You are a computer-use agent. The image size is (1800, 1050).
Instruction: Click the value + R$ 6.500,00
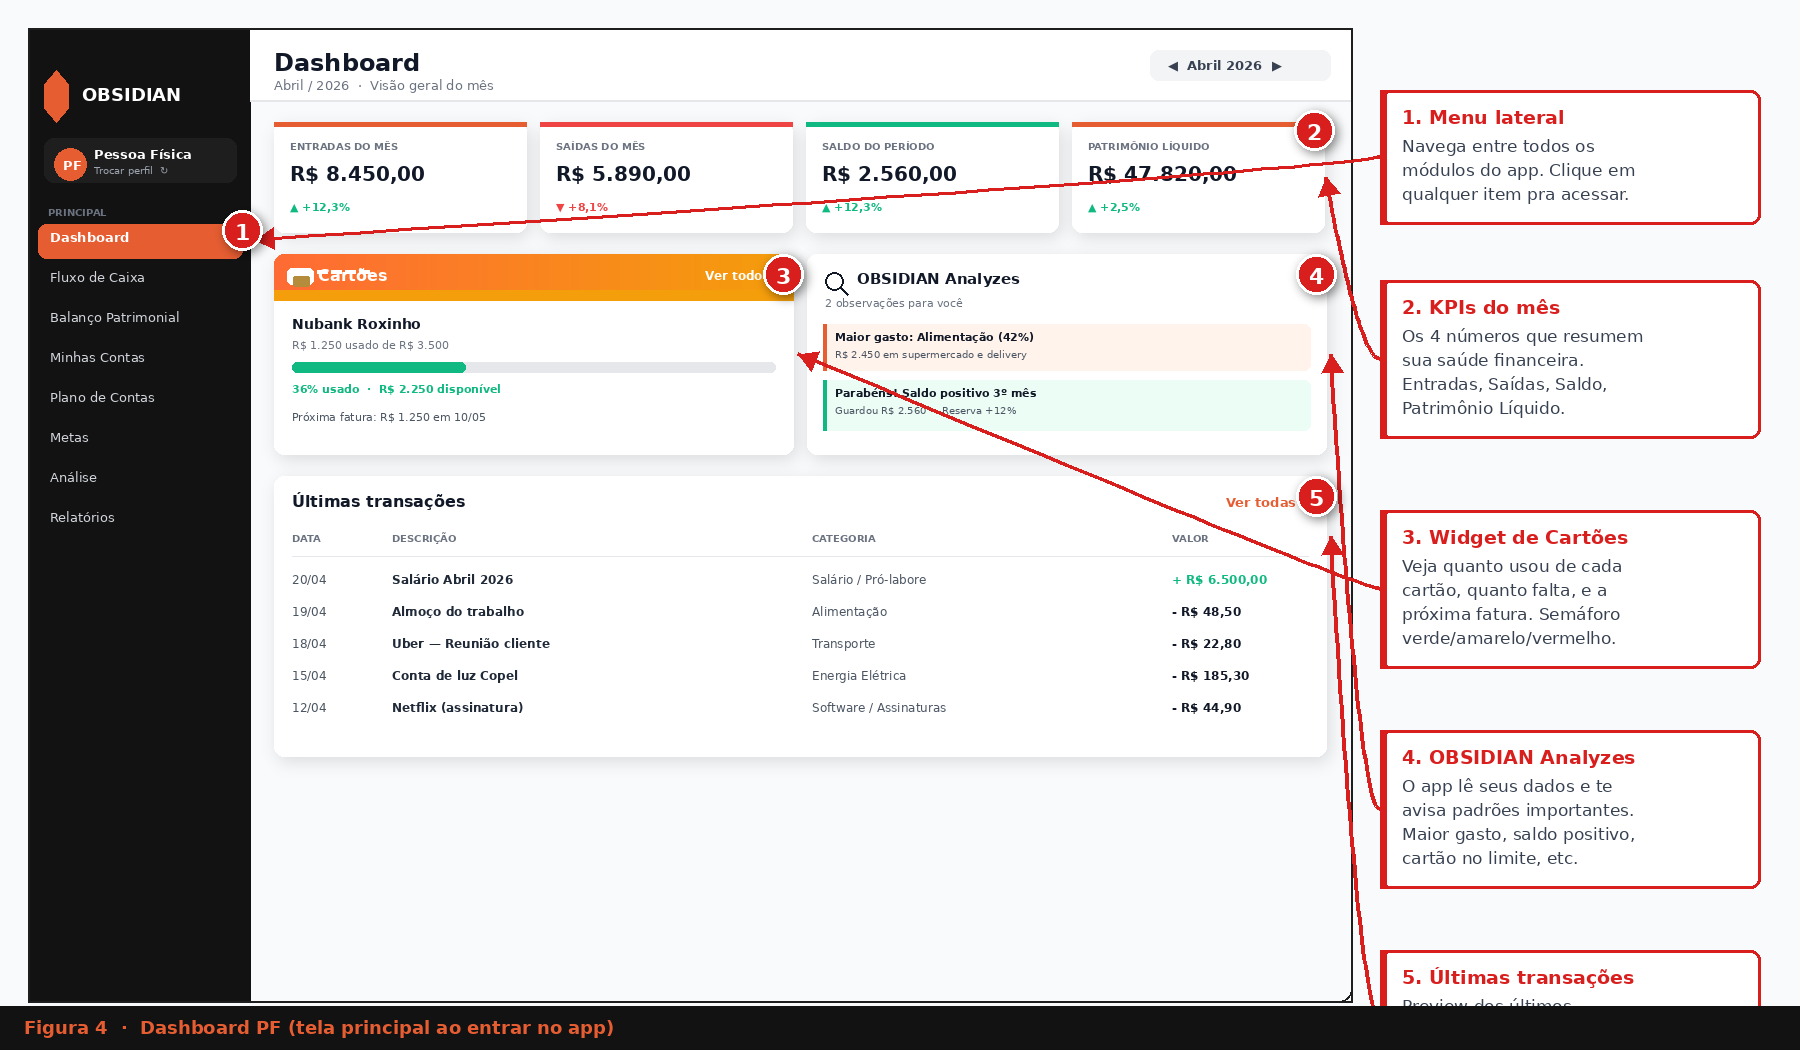1219,580
